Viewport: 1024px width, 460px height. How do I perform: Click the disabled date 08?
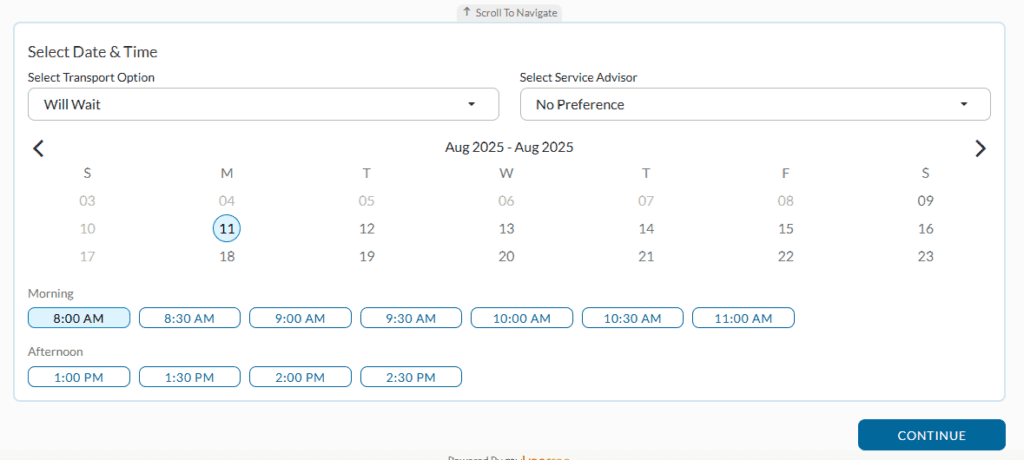point(786,201)
